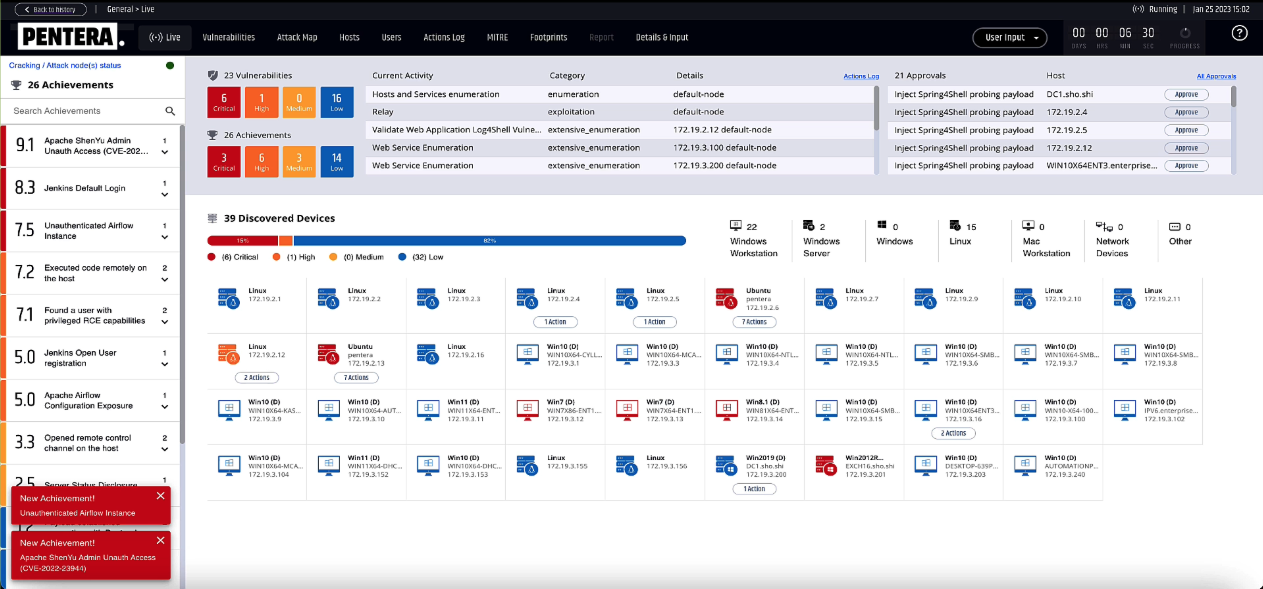Image resolution: width=1263 pixels, height=589 pixels.
Task: Click the help question mark icon
Action: (1239, 33)
